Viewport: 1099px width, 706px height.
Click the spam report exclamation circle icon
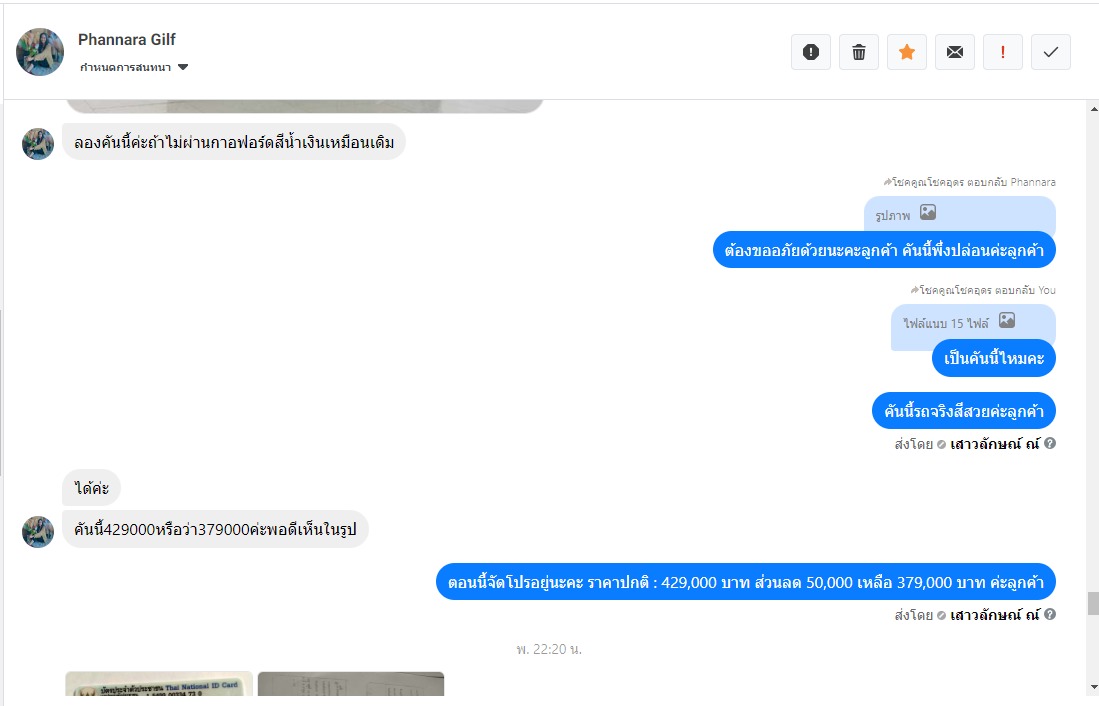coord(811,52)
